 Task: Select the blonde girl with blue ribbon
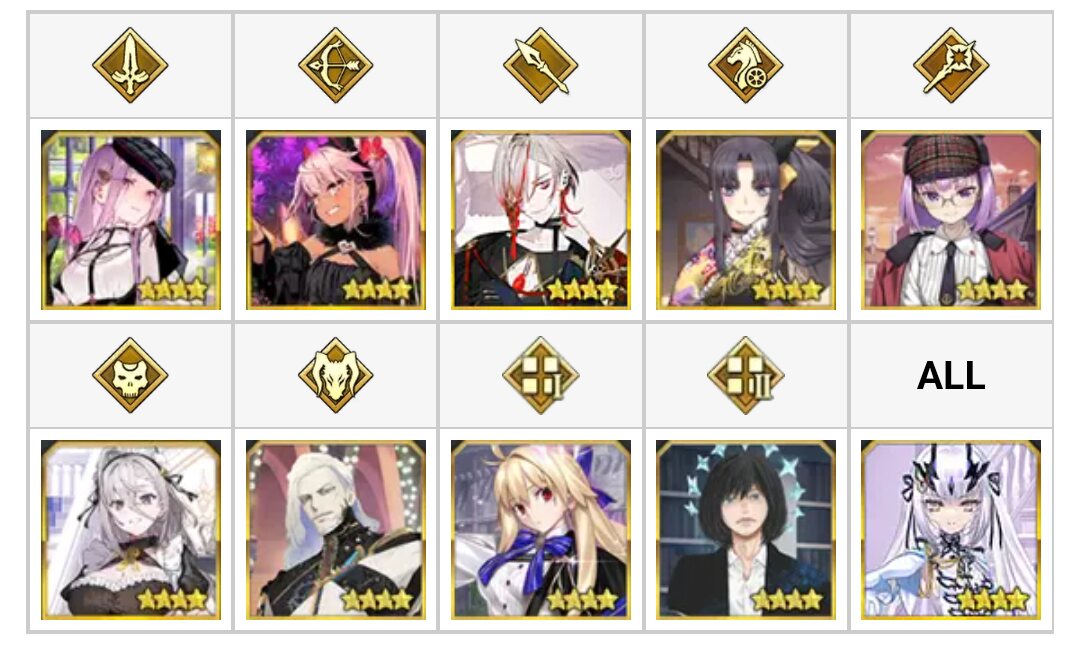(x=541, y=530)
